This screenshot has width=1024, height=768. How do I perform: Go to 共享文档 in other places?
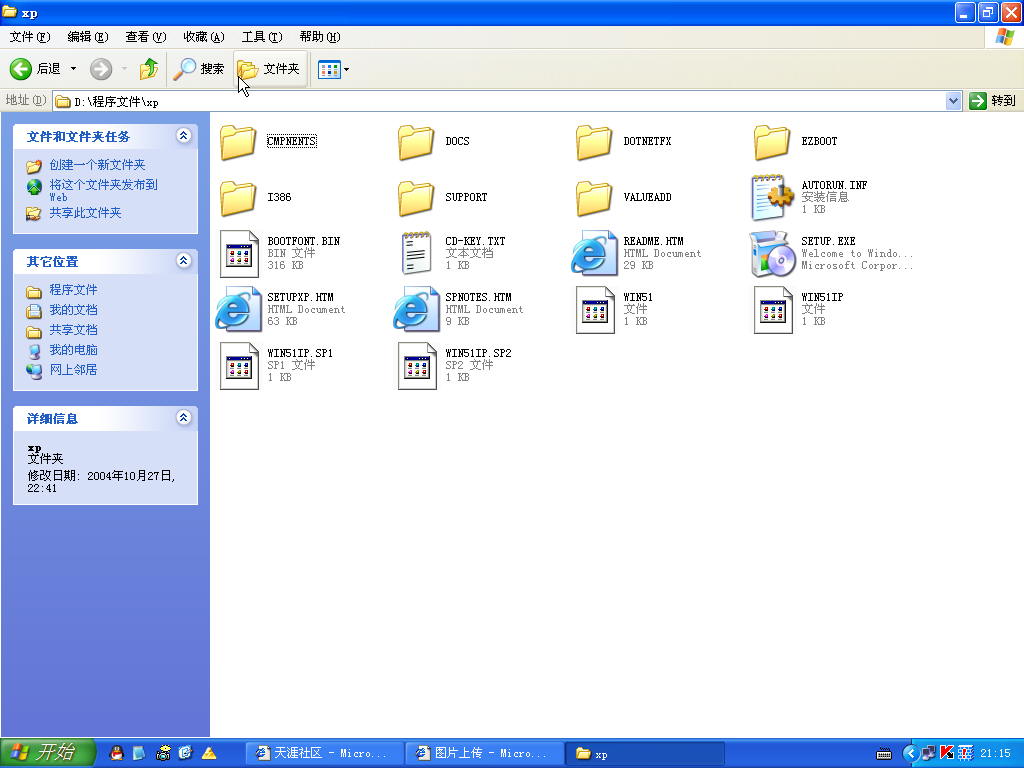(73, 330)
